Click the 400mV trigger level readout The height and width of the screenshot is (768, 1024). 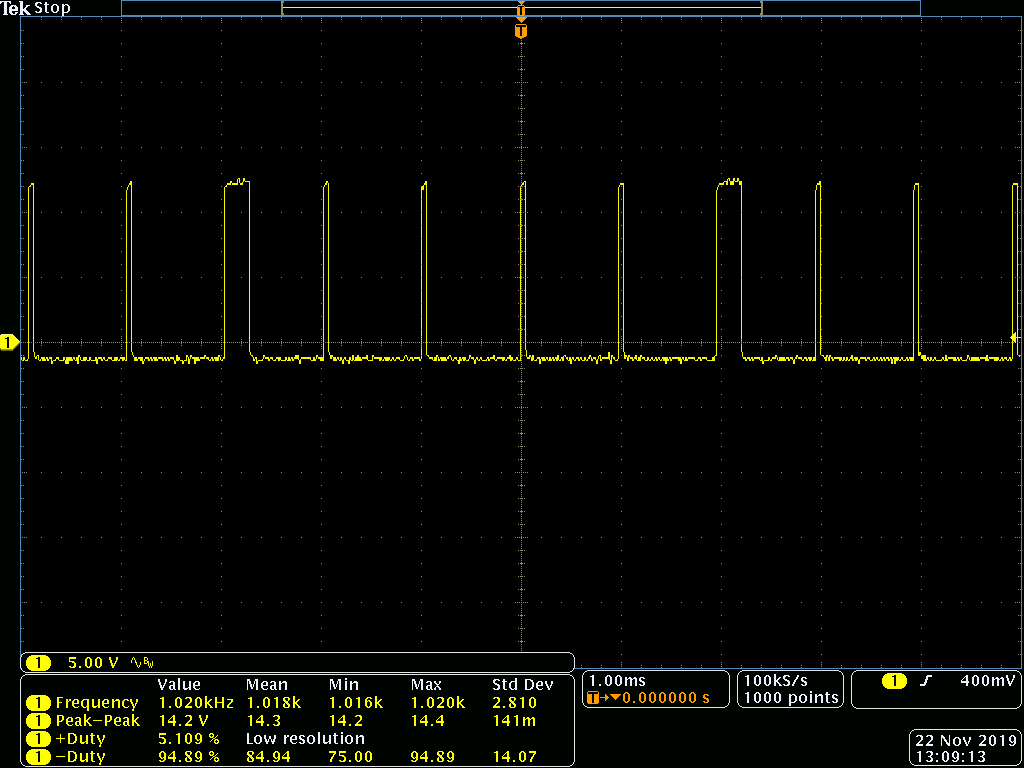tap(988, 681)
